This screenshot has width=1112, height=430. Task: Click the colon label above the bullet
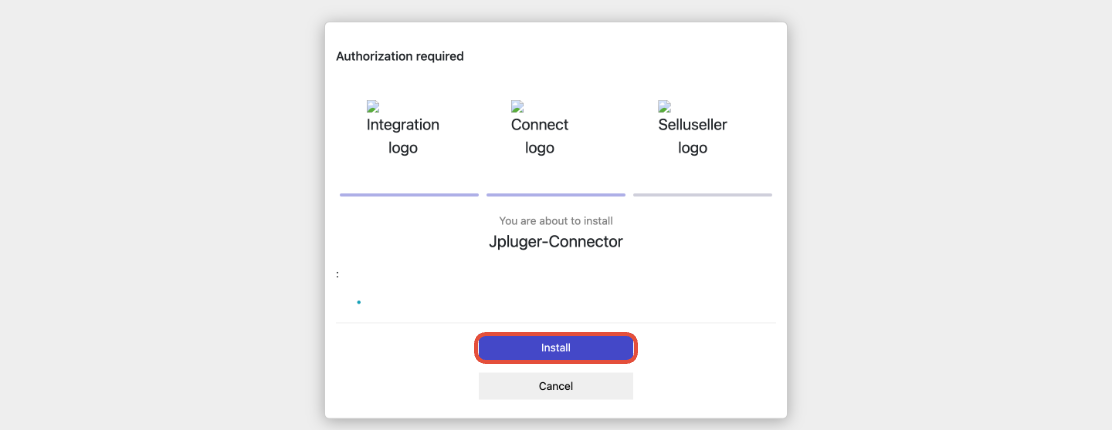tap(338, 274)
